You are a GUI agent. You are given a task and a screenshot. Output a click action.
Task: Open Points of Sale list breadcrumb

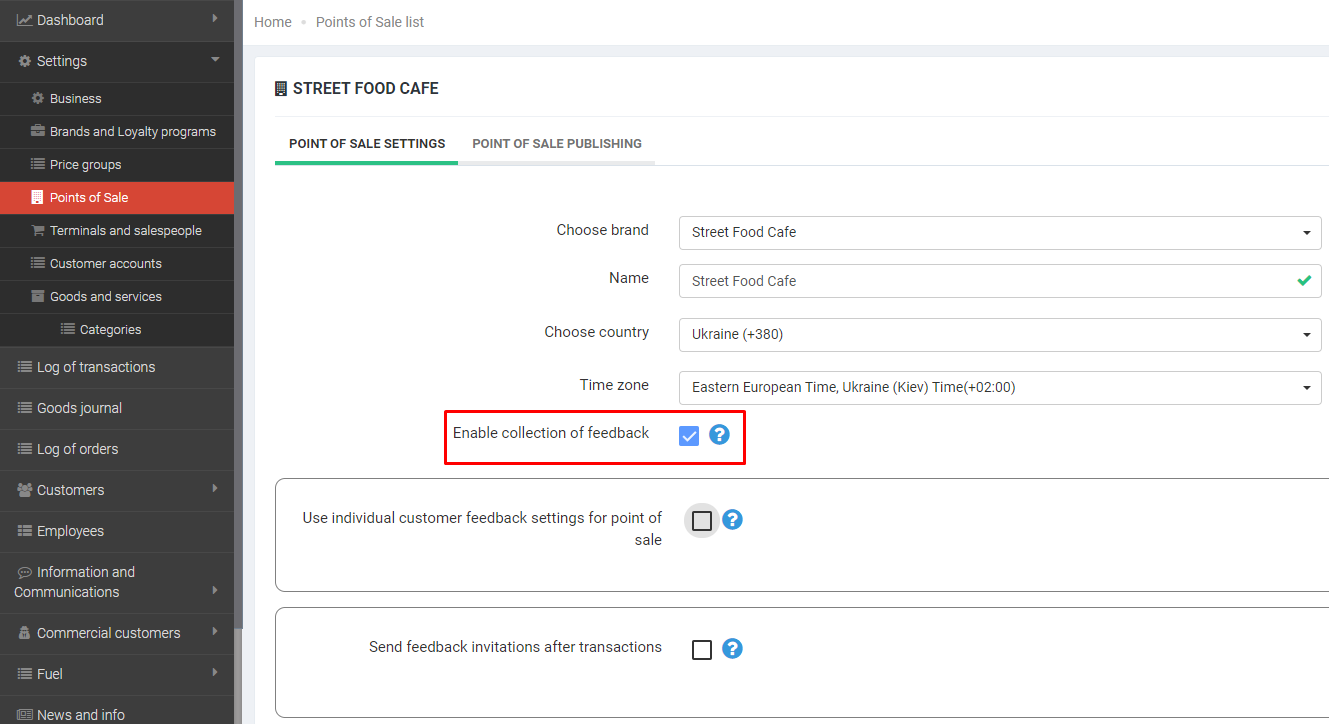[x=370, y=22]
